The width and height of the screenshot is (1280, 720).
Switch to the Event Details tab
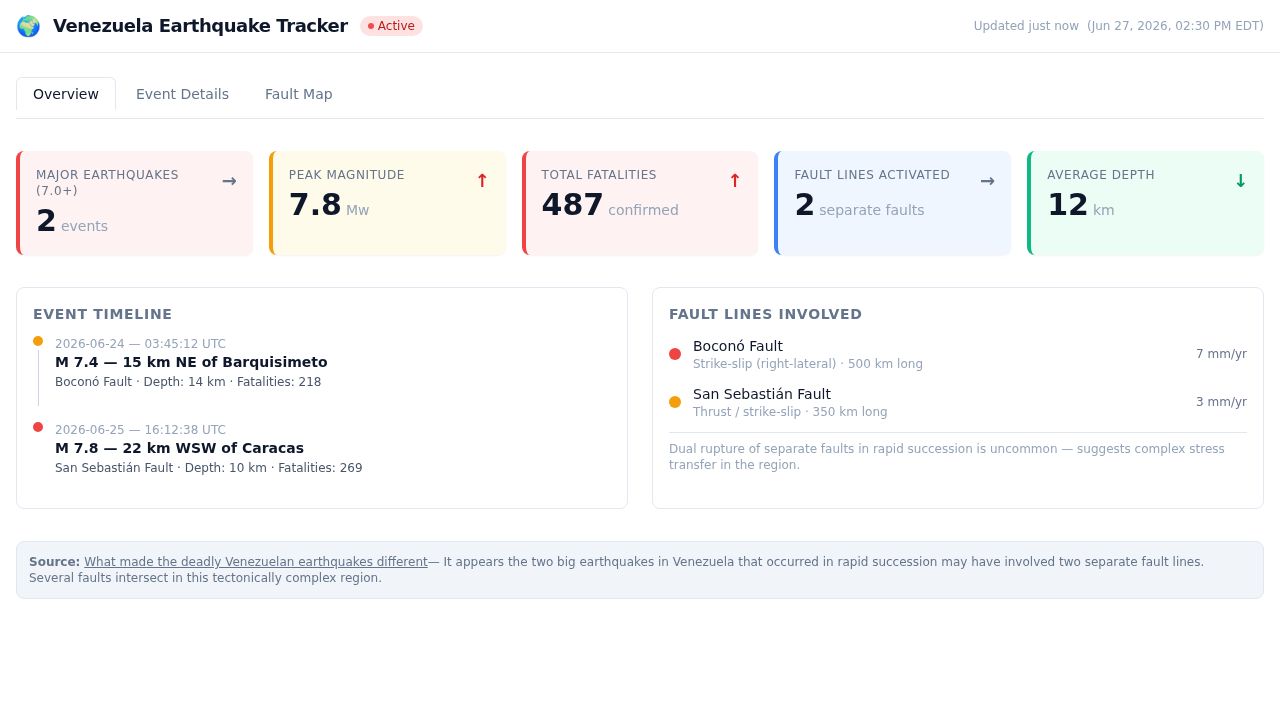pos(182,94)
